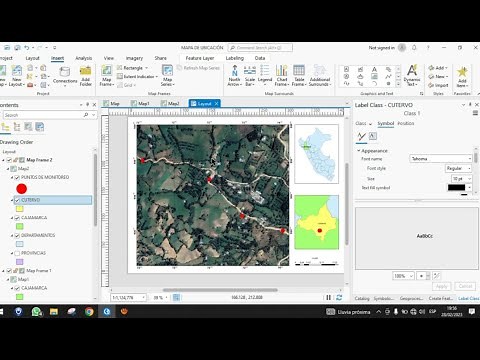Open Font name dropdown Tahoma

click(441, 159)
